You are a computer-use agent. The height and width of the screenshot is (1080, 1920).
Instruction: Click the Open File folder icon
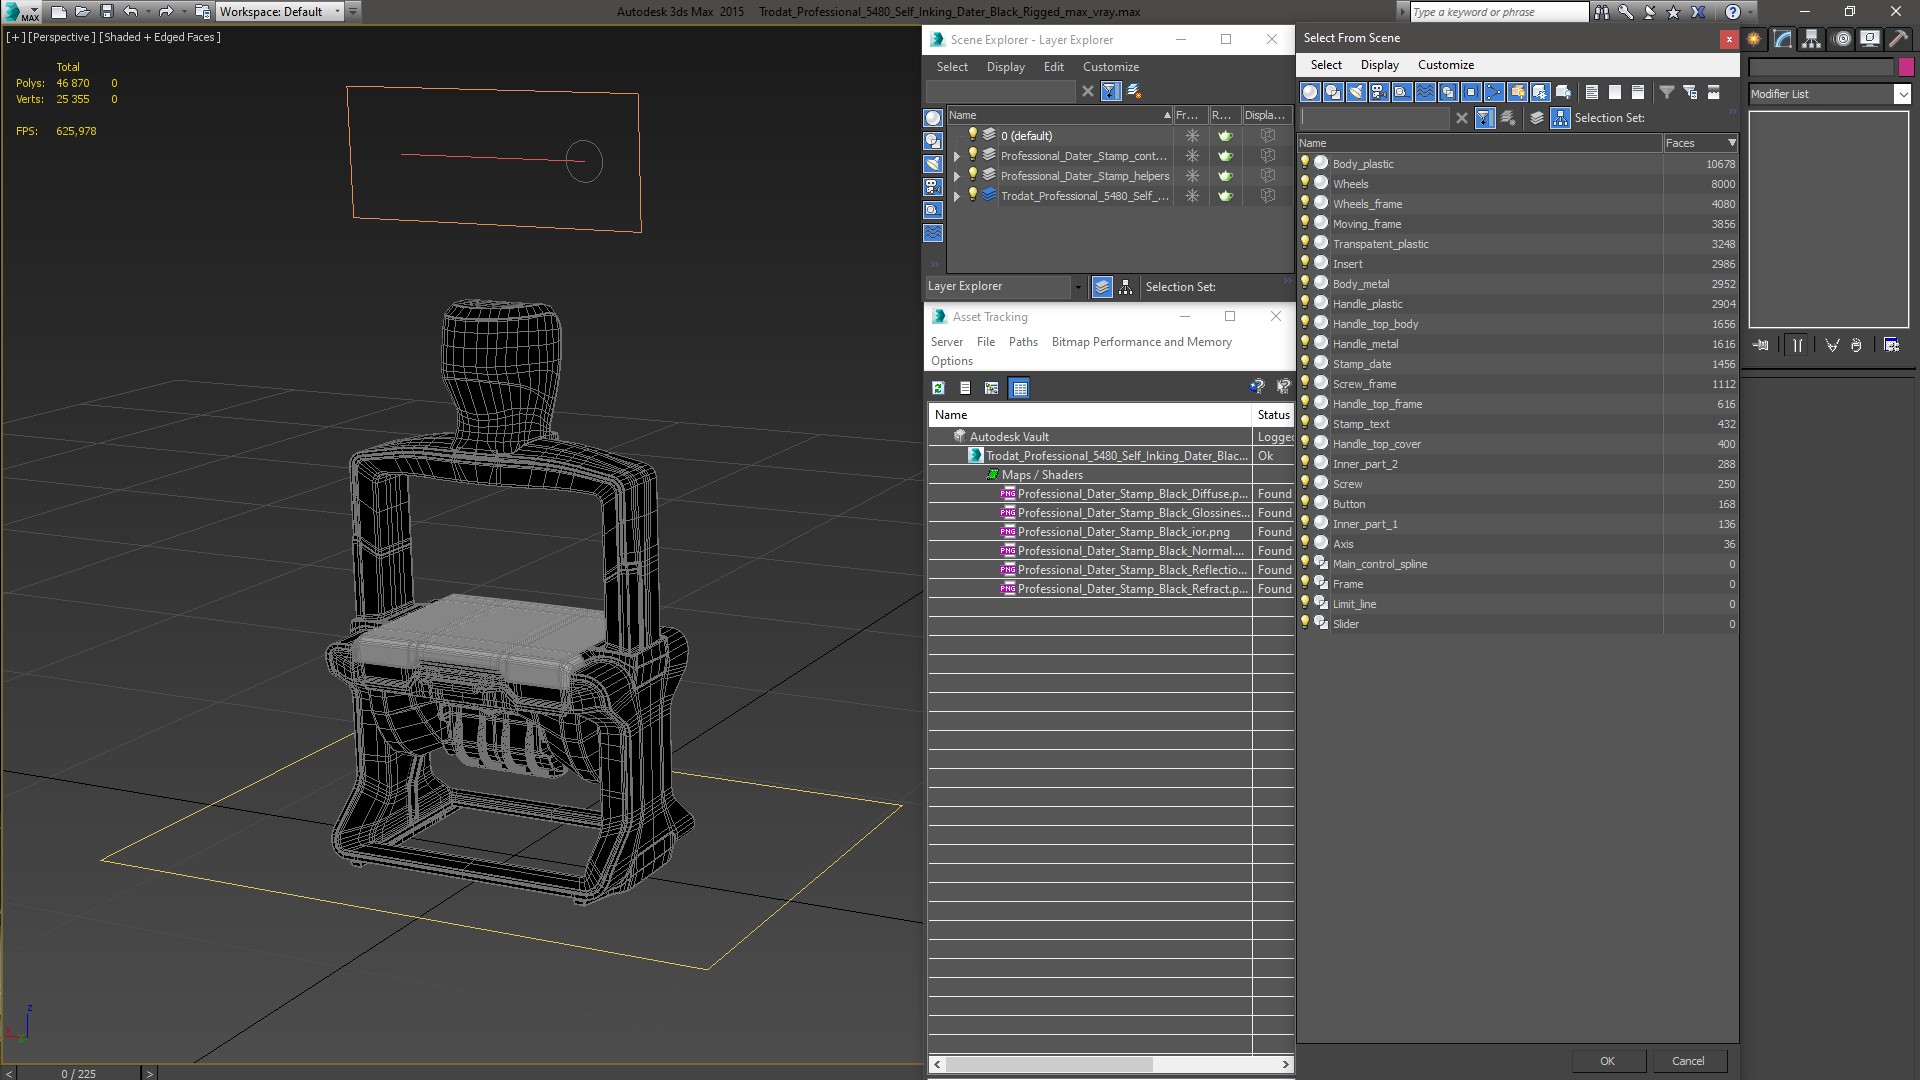coord(83,12)
